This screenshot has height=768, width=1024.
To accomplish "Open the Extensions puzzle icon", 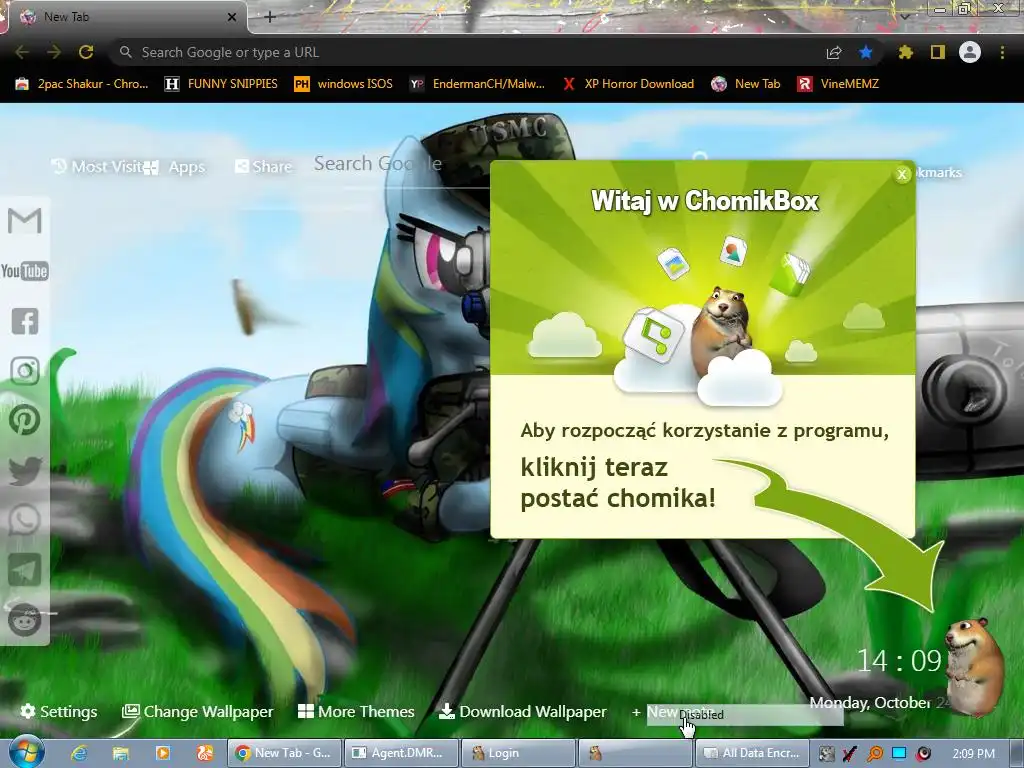I will coord(905,52).
